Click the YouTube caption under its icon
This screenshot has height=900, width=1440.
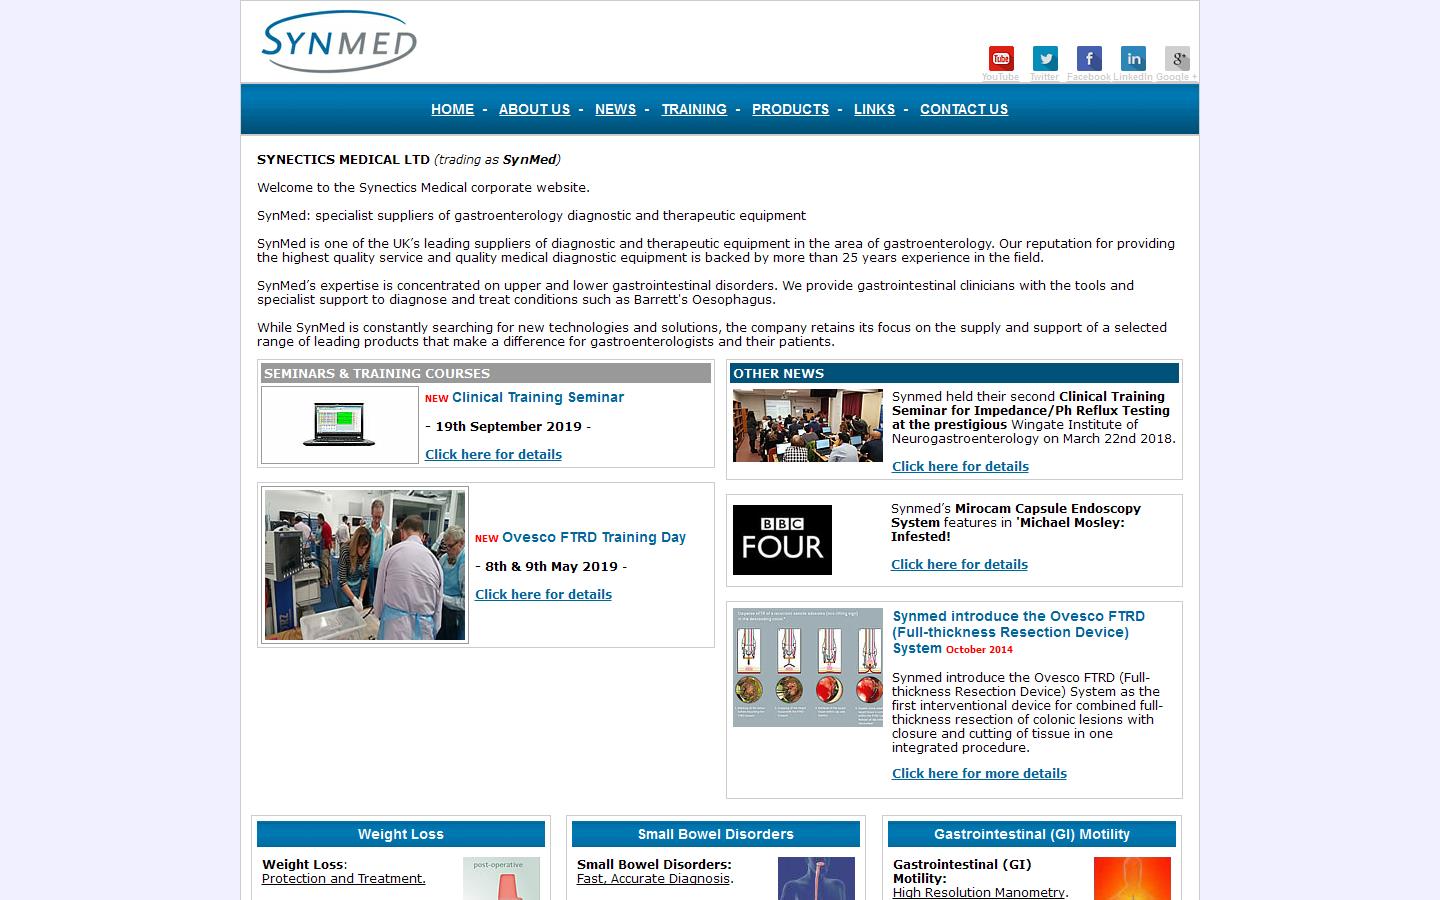click(1000, 77)
